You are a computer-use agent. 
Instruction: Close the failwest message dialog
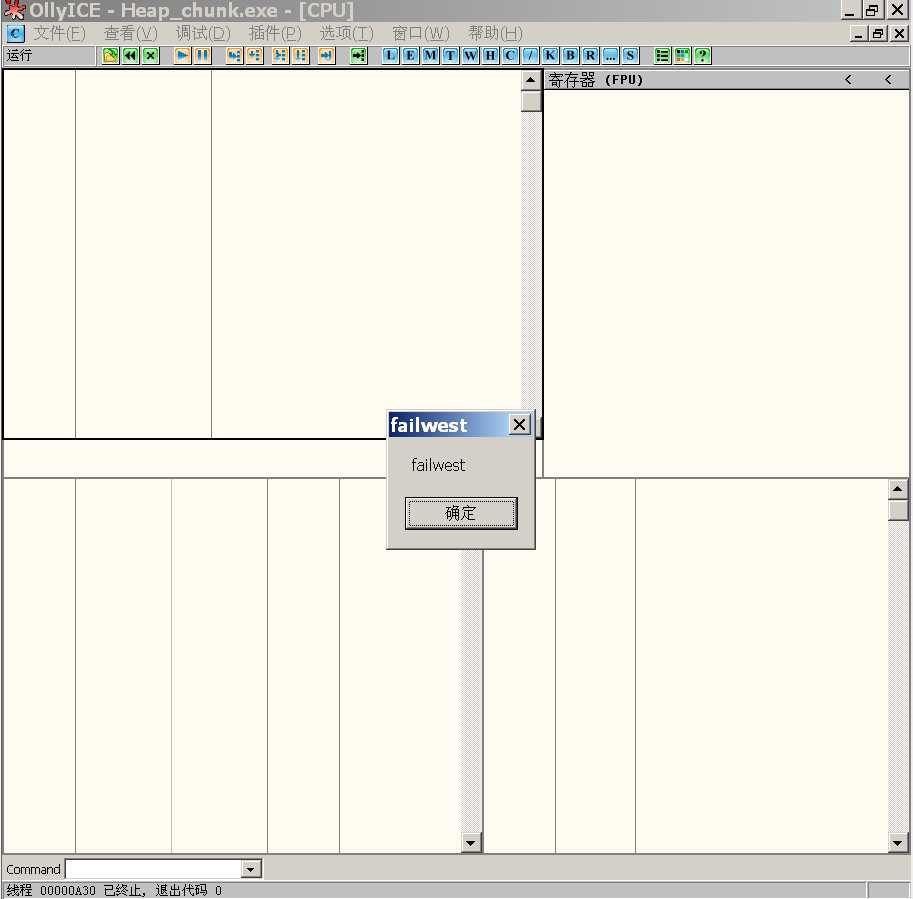(519, 425)
